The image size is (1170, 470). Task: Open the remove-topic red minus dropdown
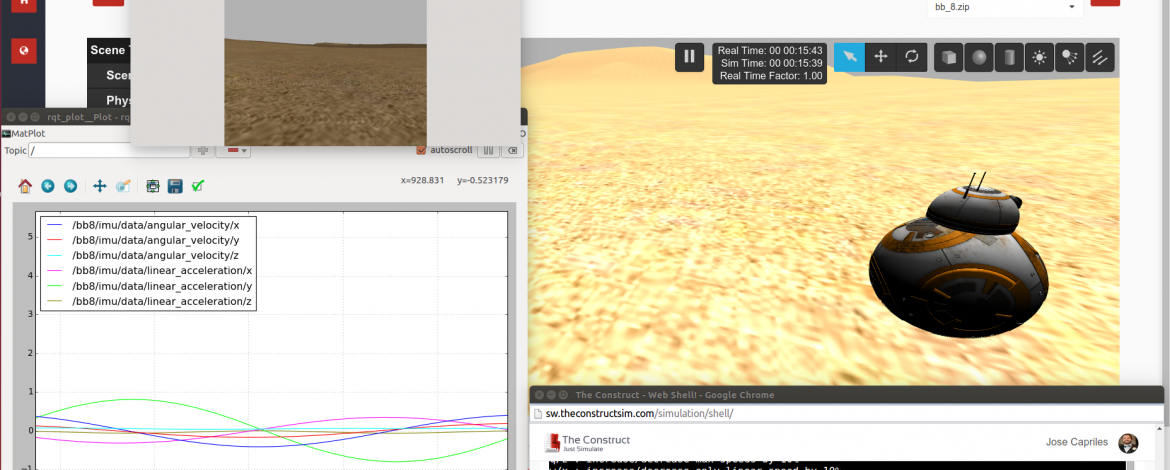click(x=233, y=151)
